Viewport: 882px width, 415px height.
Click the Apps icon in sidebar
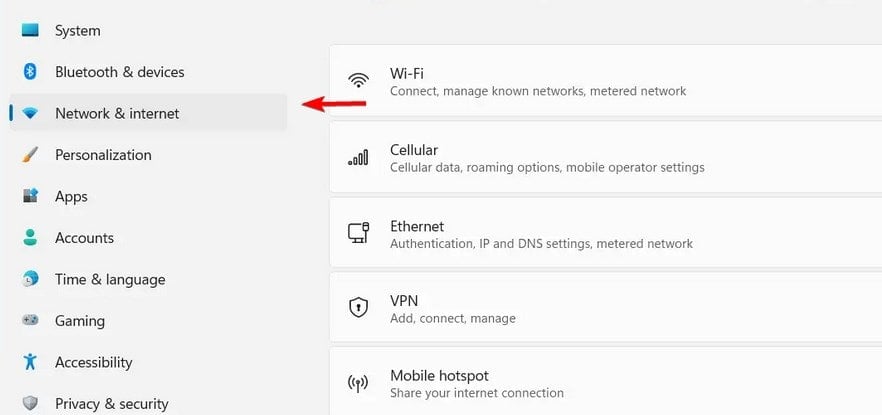30,196
